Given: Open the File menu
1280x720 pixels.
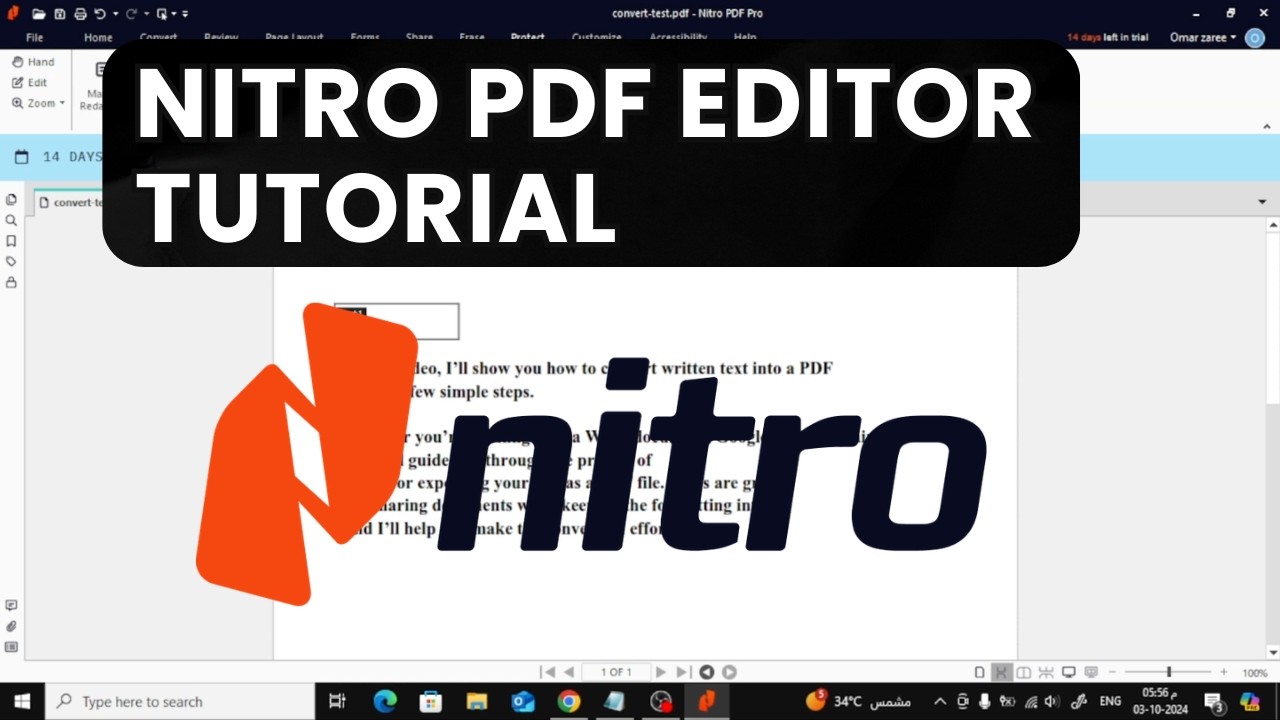Looking at the screenshot, I should pos(35,37).
